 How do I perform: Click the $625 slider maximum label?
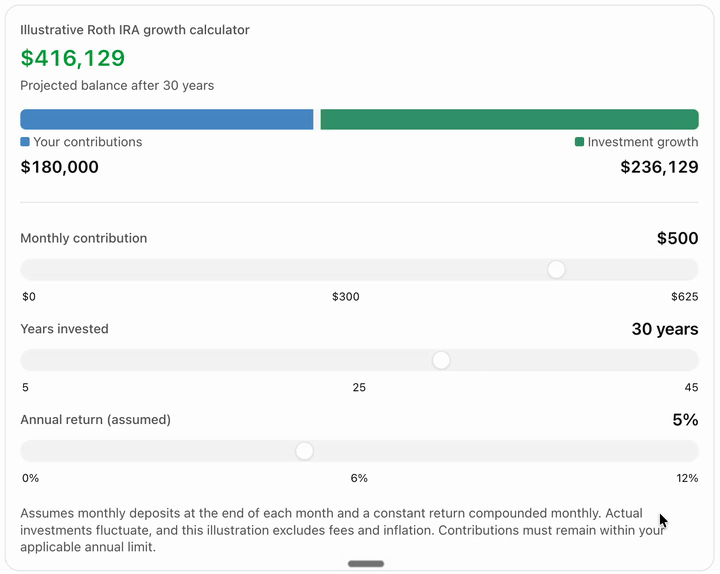(685, 297)
